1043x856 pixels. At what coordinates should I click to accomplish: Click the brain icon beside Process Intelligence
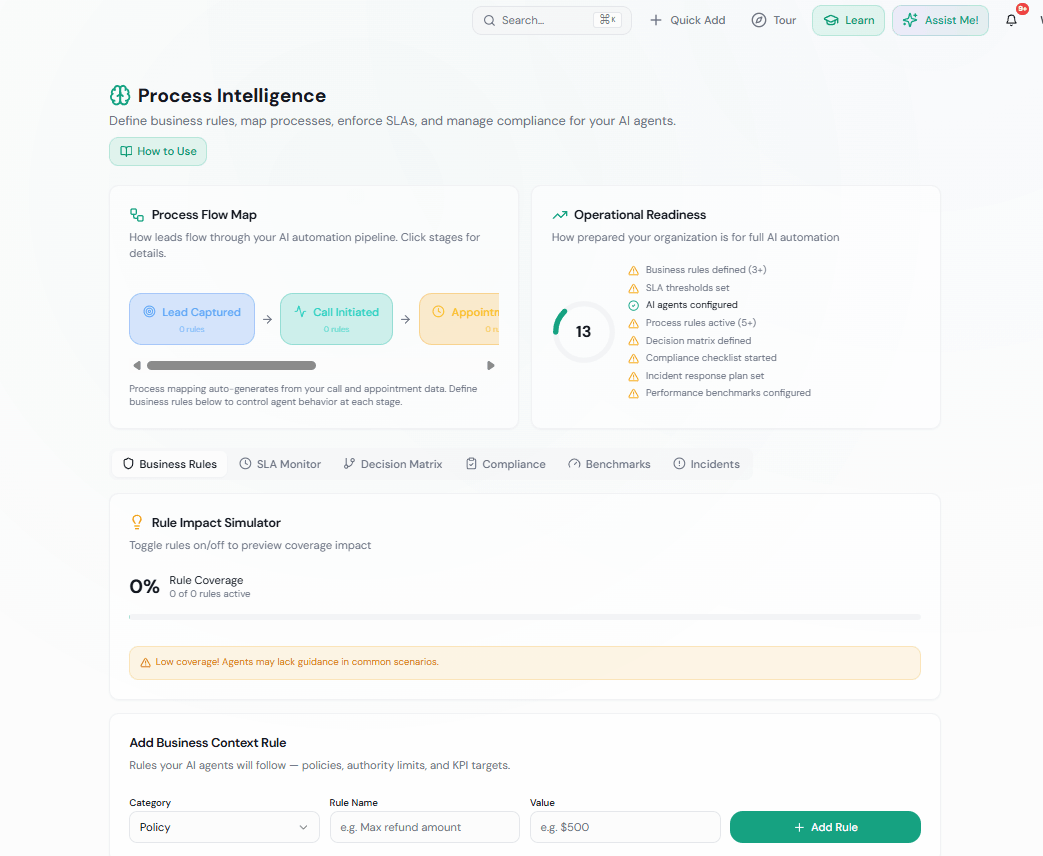[120, 95]
